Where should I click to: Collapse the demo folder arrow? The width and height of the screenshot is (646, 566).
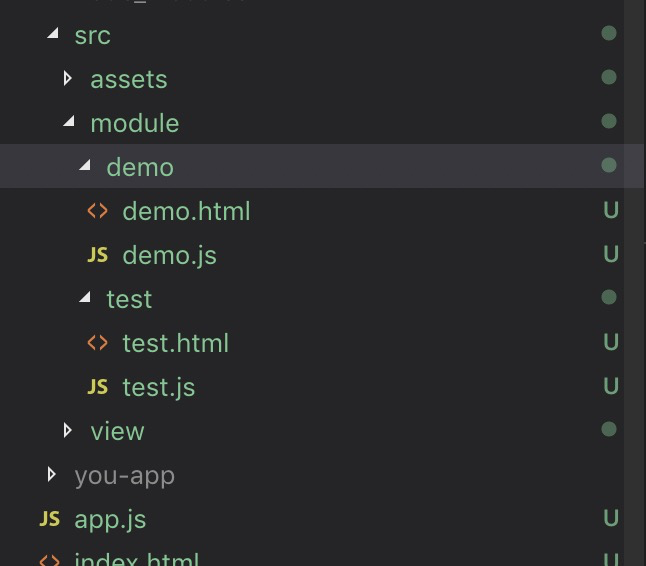click(x=84, y=167)
